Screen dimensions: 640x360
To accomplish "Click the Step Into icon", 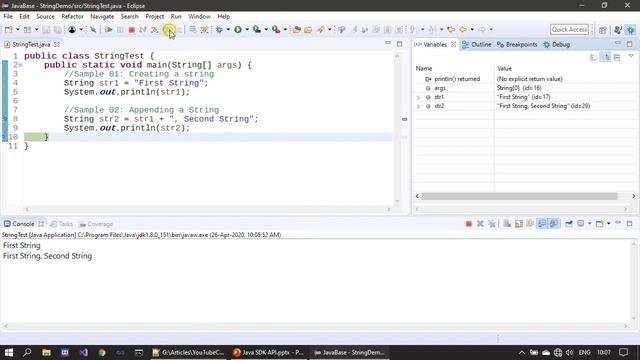I will 154,29.
